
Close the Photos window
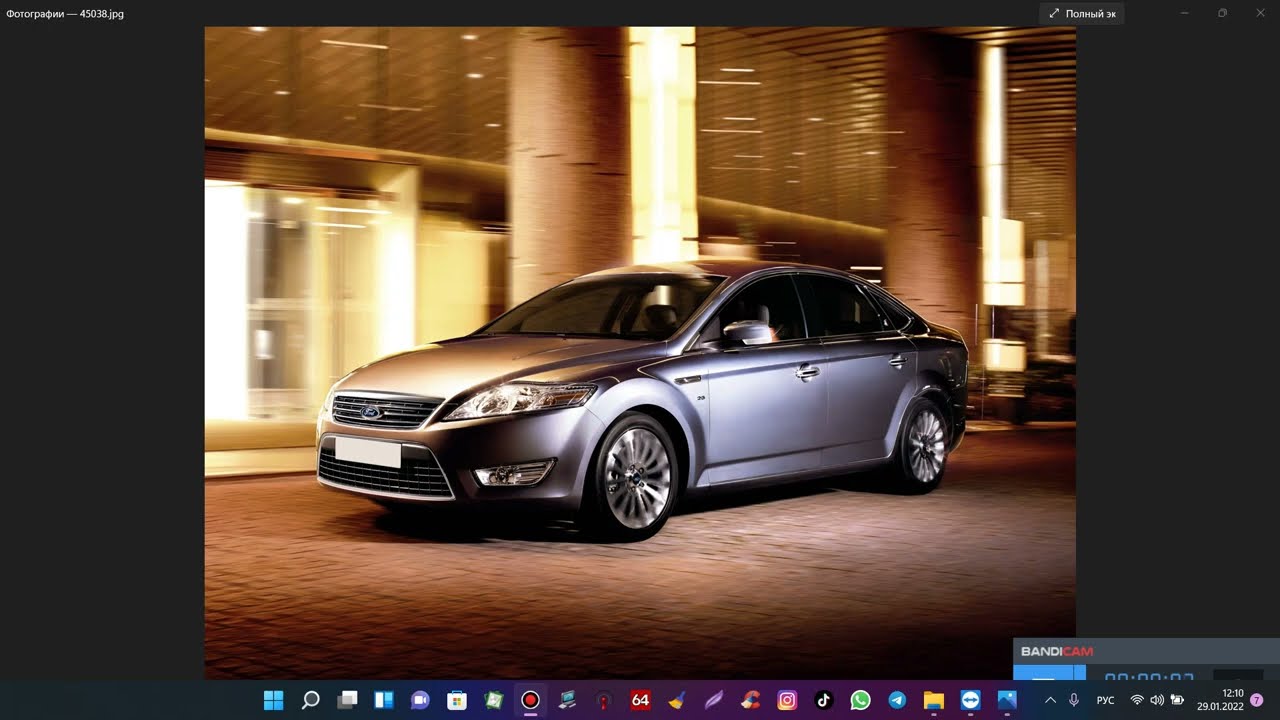[x=1260, y=13]
